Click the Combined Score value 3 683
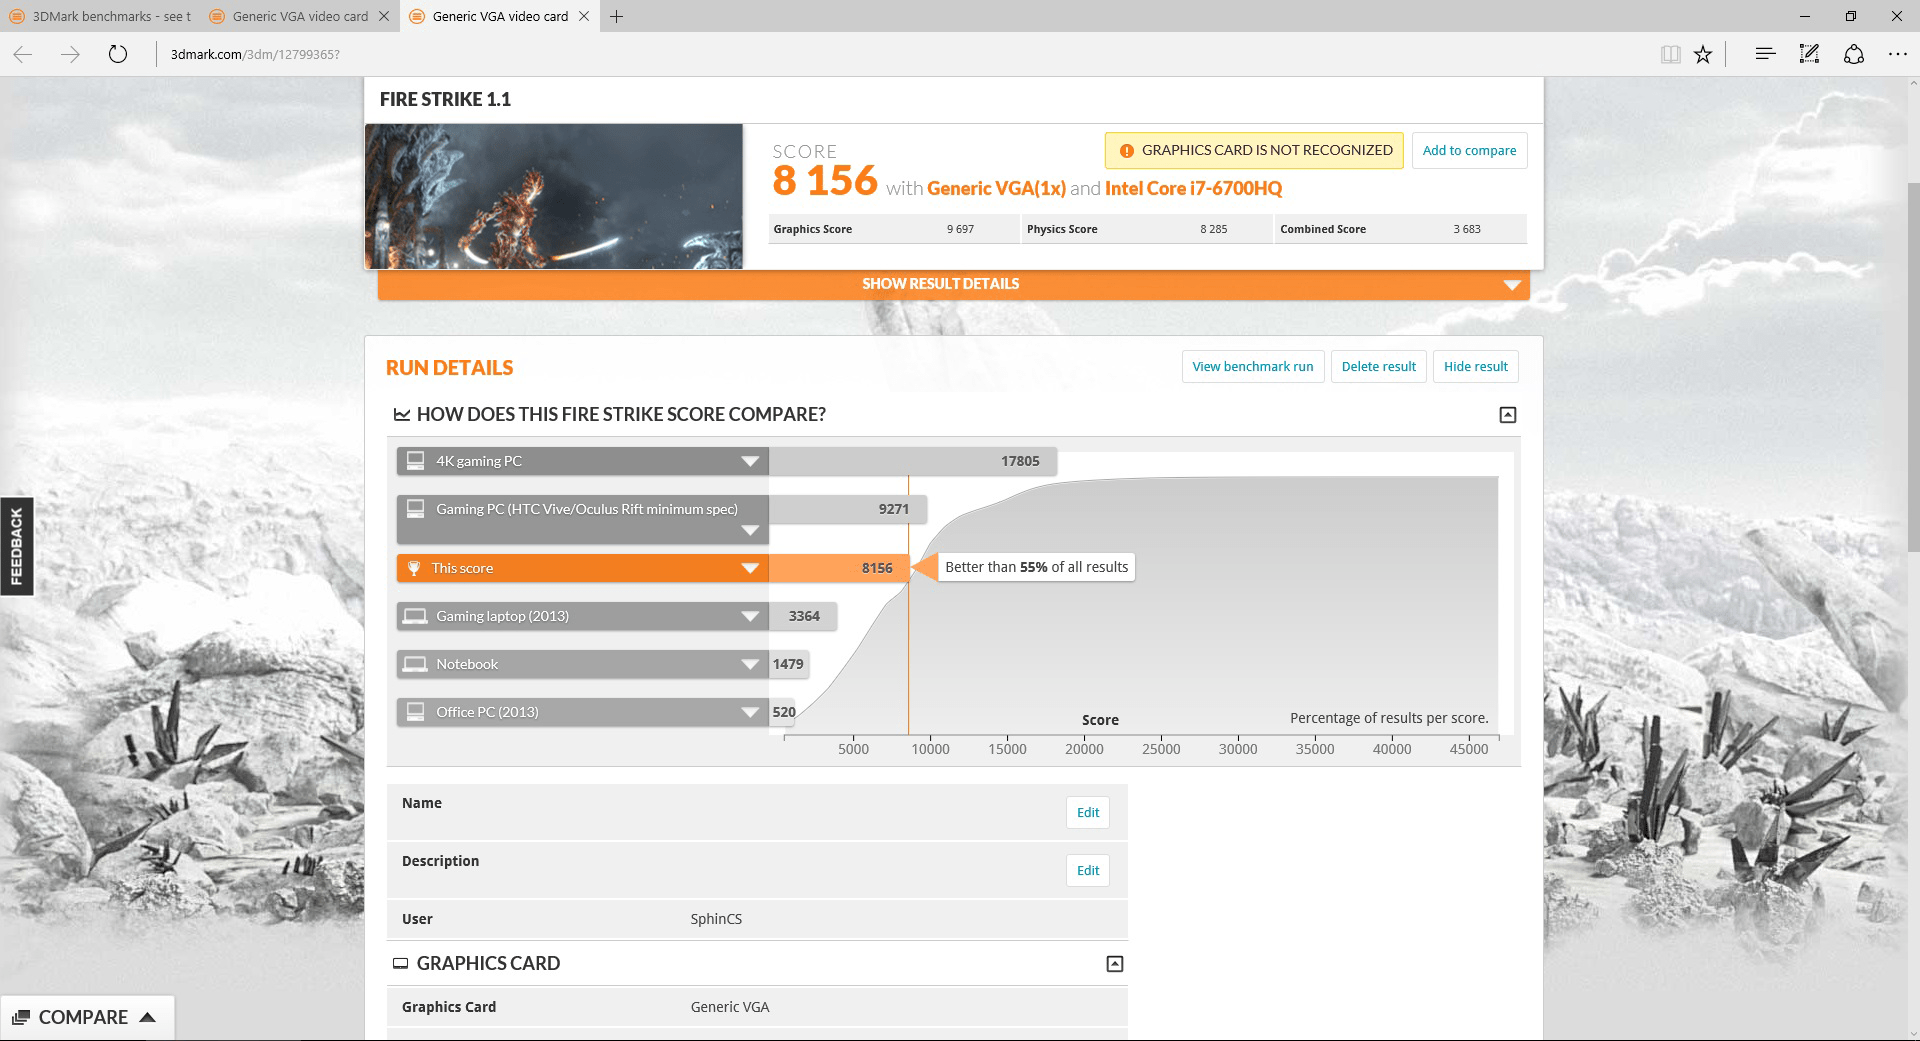The image size is (1920, 1041). click(x=1467, y=229)
